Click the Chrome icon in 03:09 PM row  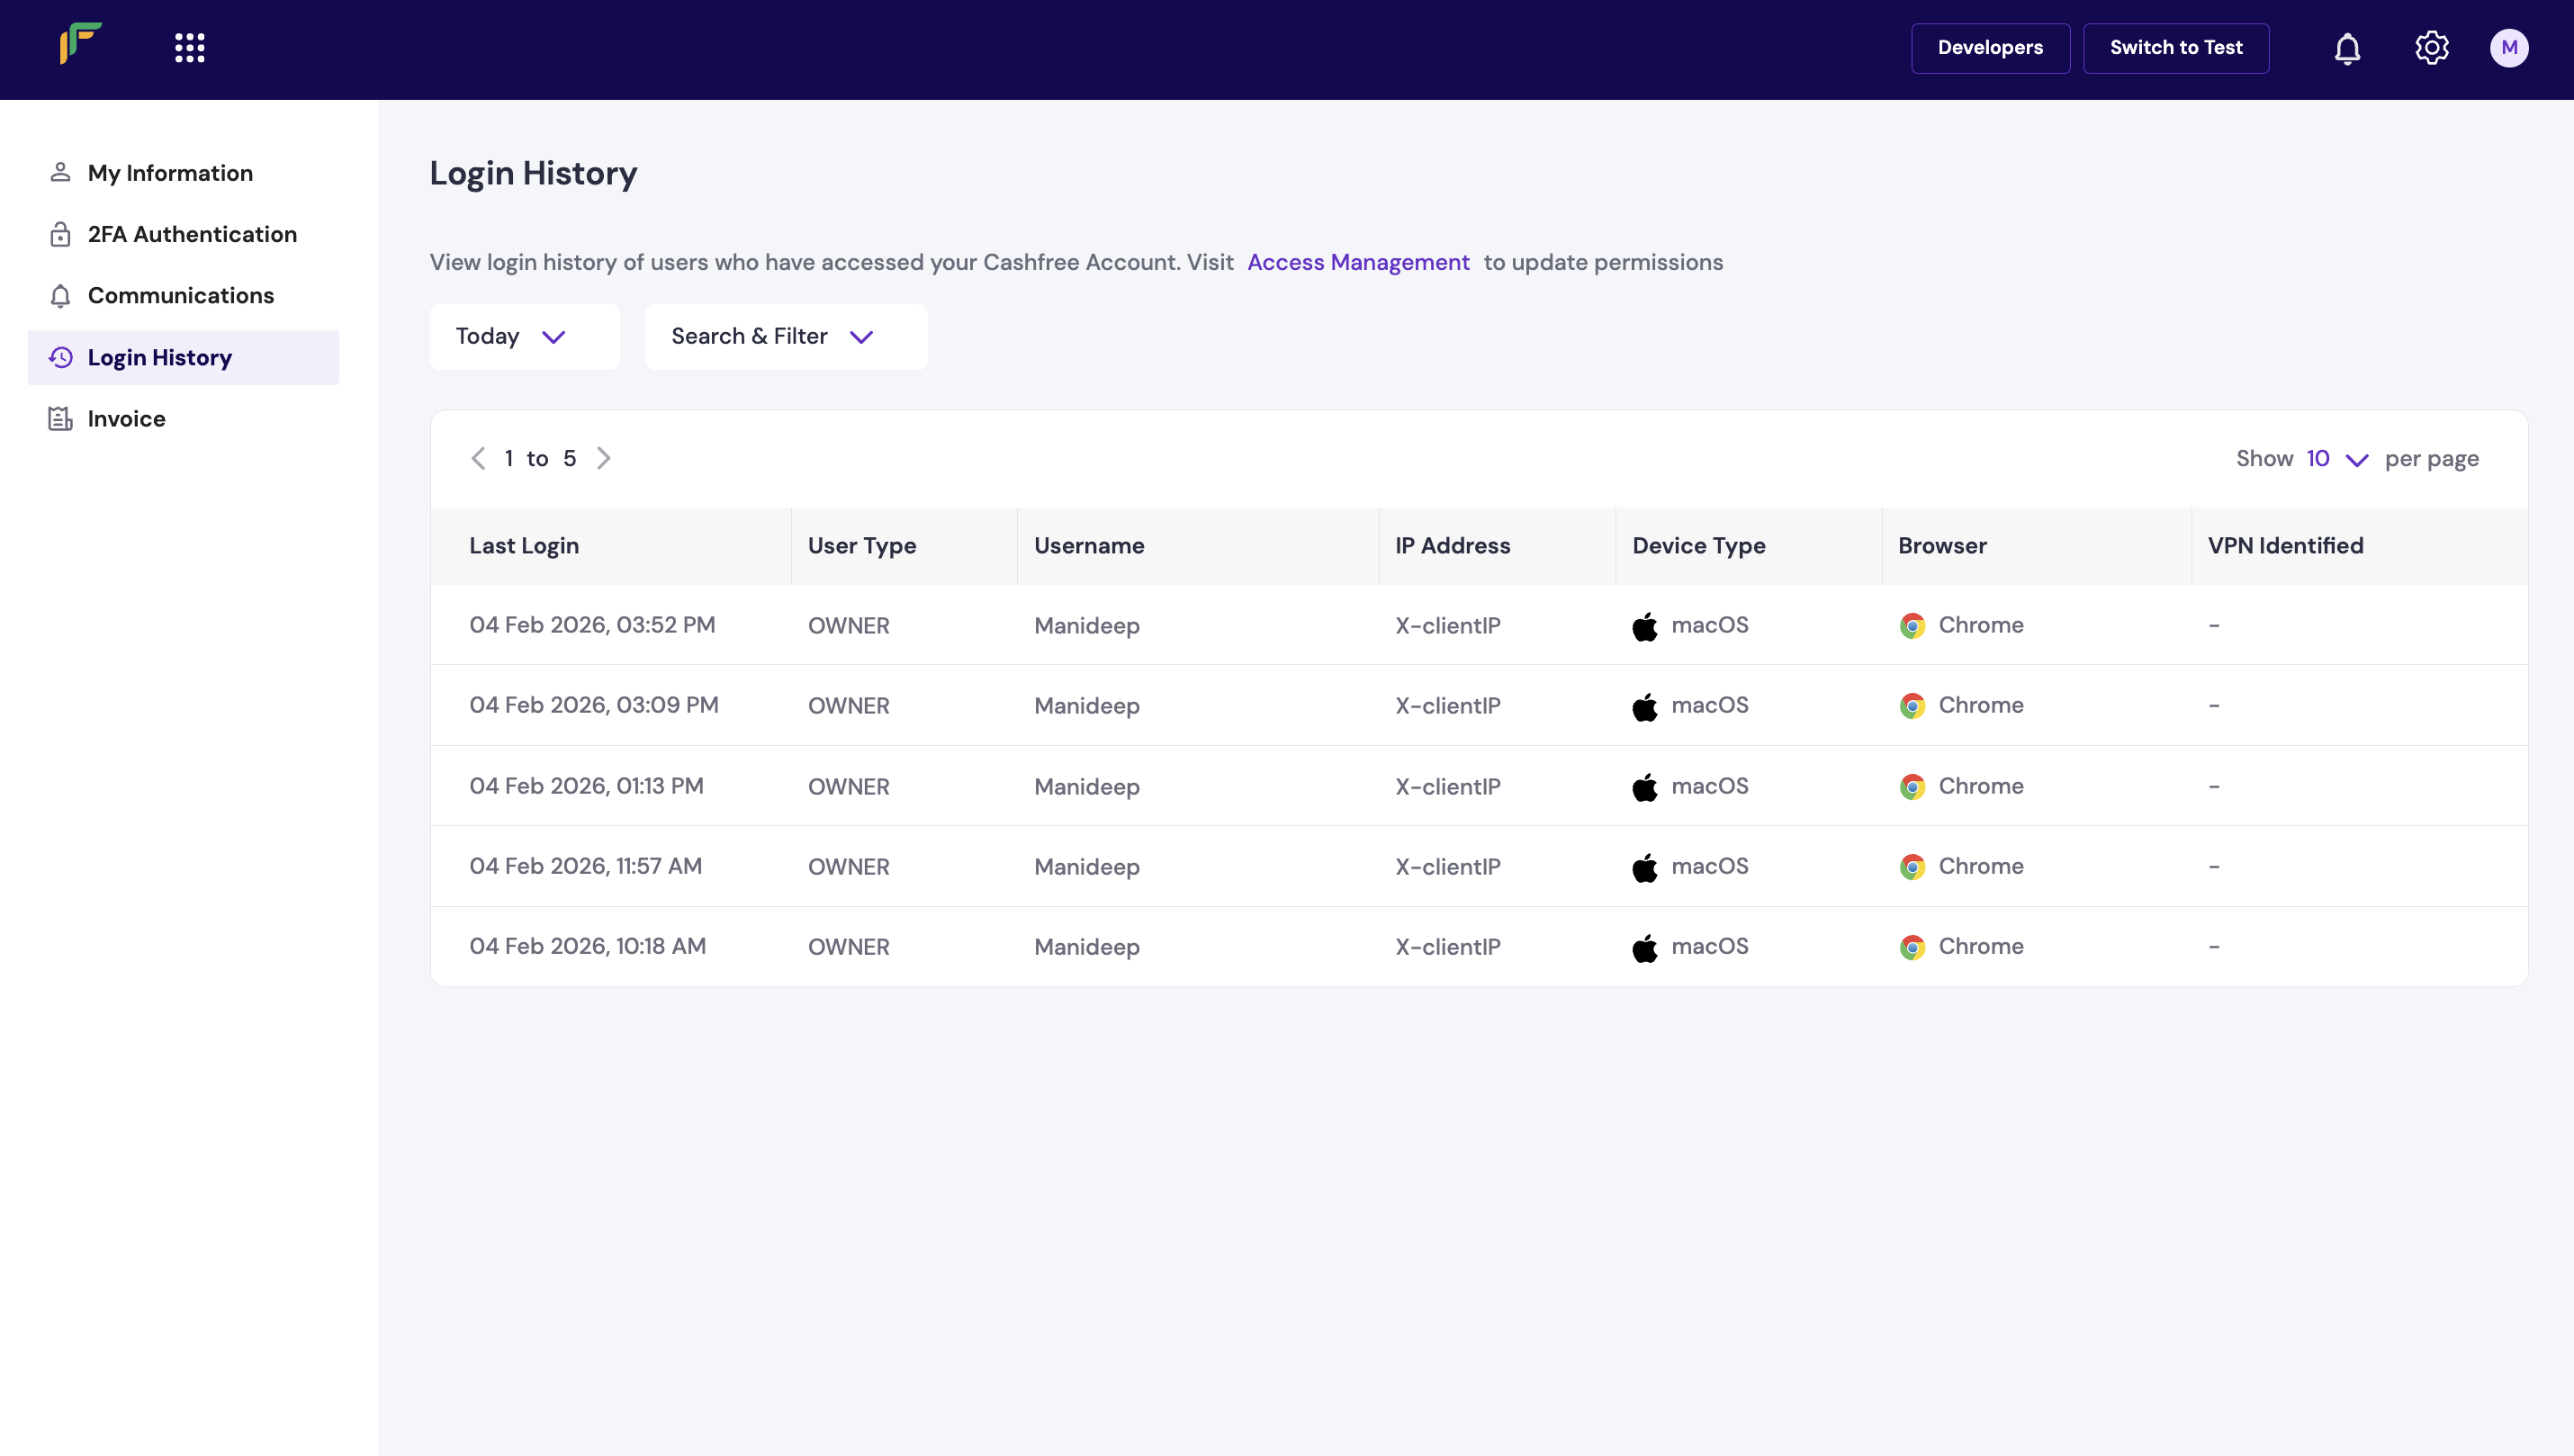click(x=1912, y=706)
